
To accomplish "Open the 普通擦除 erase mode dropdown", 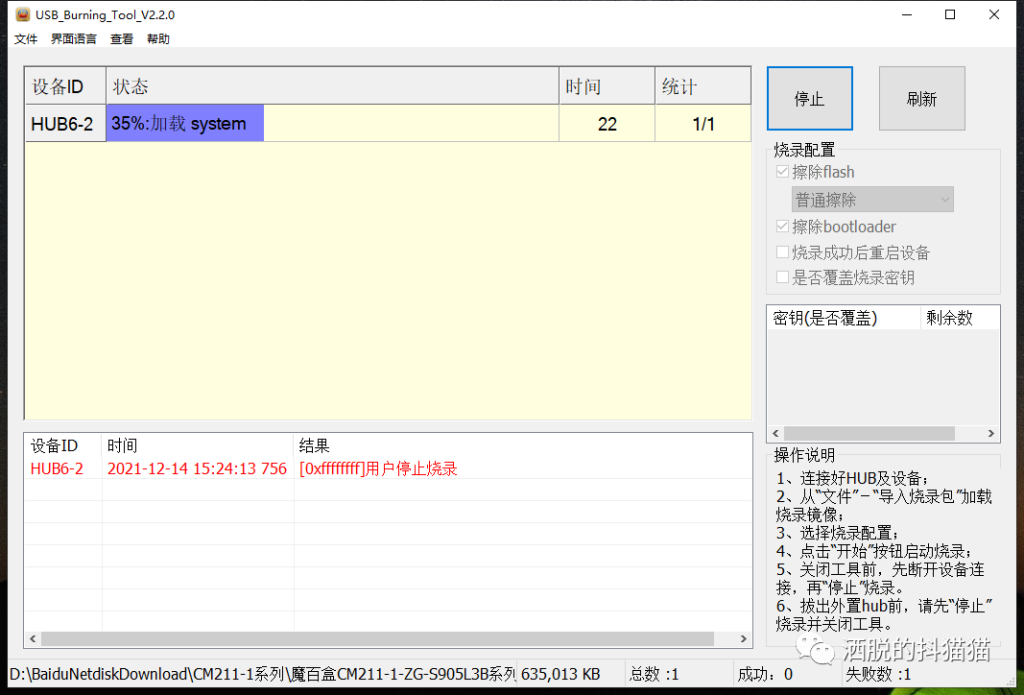I will 872,200.
